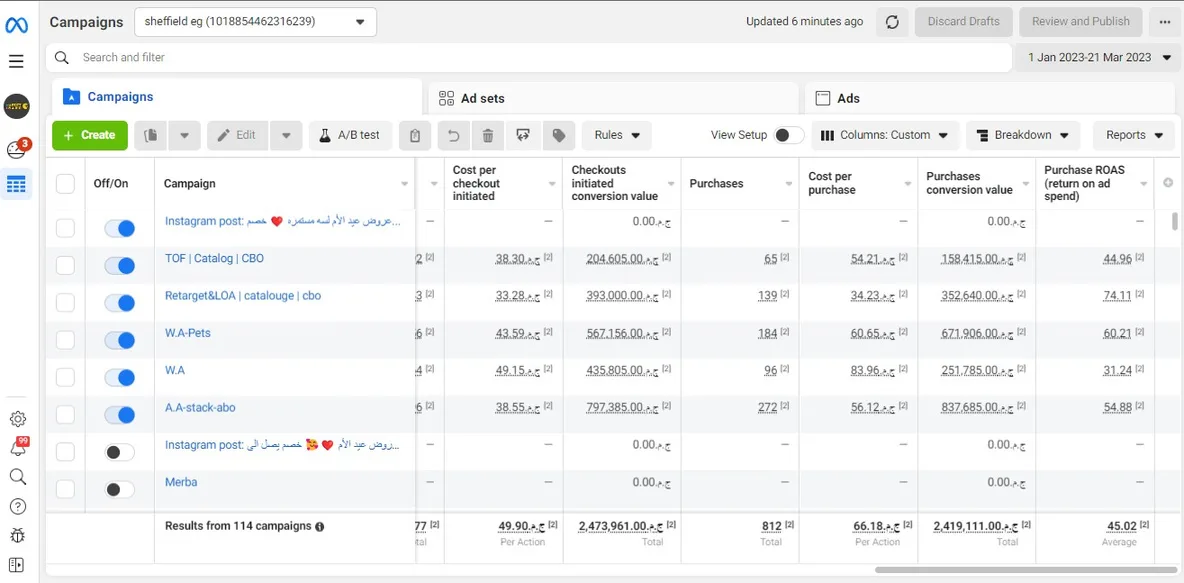Click the plus icon to add column

(x=1169, y=183)
